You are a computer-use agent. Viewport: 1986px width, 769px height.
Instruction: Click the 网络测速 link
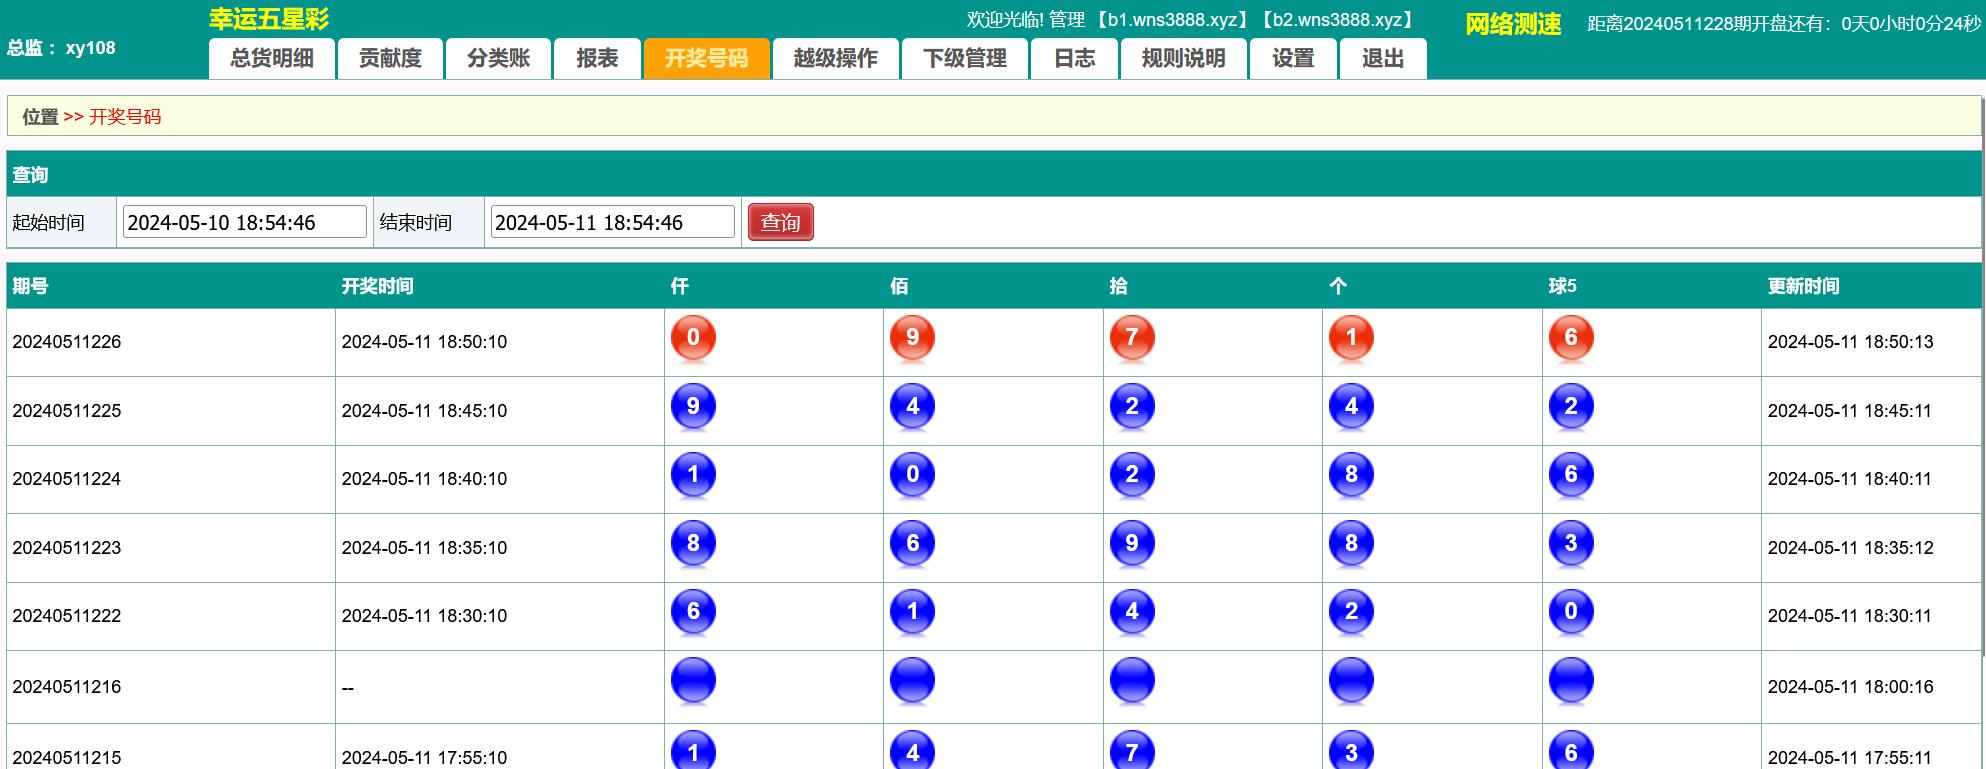tap(1512, 24)
